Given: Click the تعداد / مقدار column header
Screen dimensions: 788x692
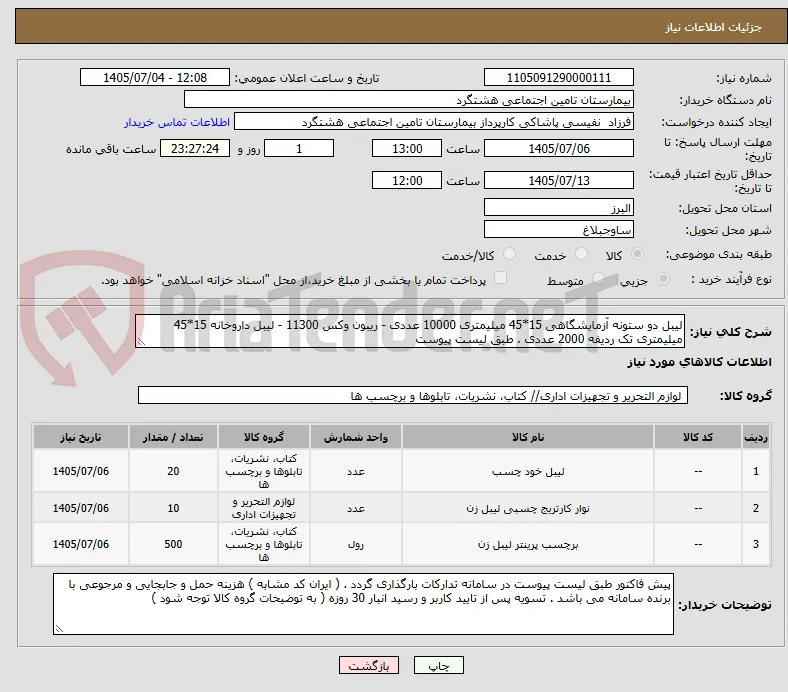Looking at the screenshot, I should point(173,437).
